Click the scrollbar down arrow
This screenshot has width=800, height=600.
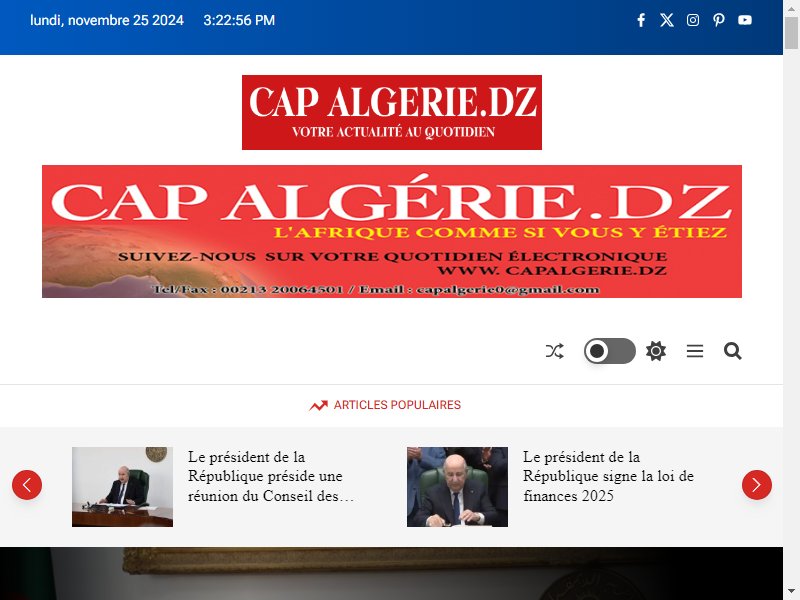click(791, 592)
